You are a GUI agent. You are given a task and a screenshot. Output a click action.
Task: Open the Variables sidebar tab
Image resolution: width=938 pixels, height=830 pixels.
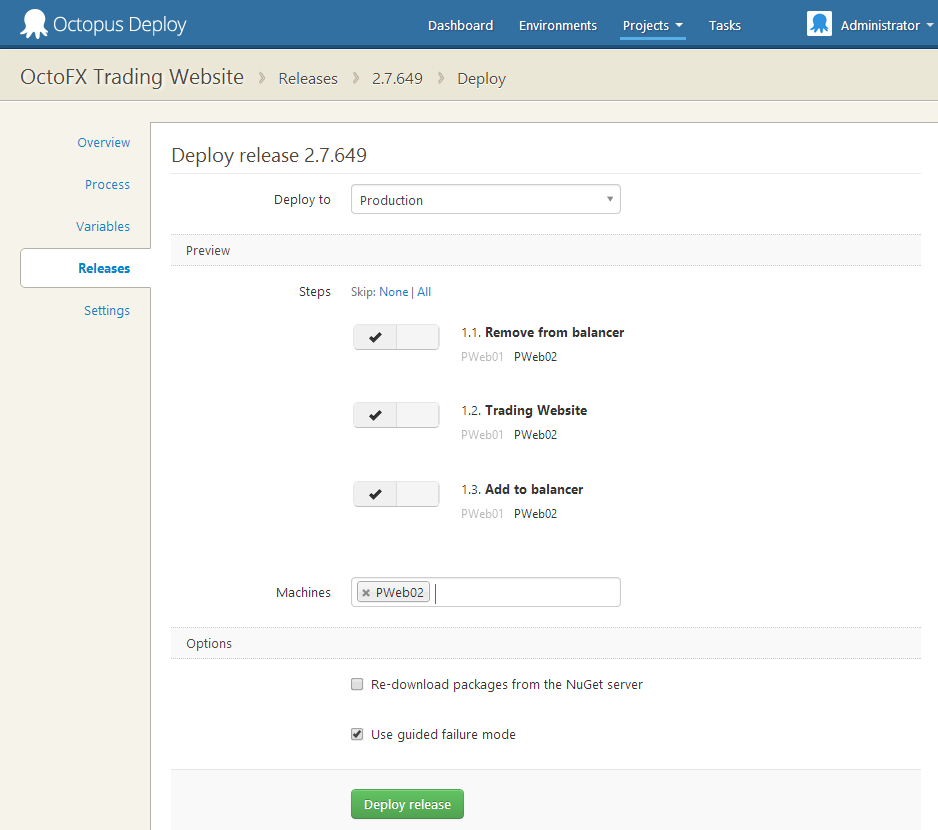[x=103, y=227]
